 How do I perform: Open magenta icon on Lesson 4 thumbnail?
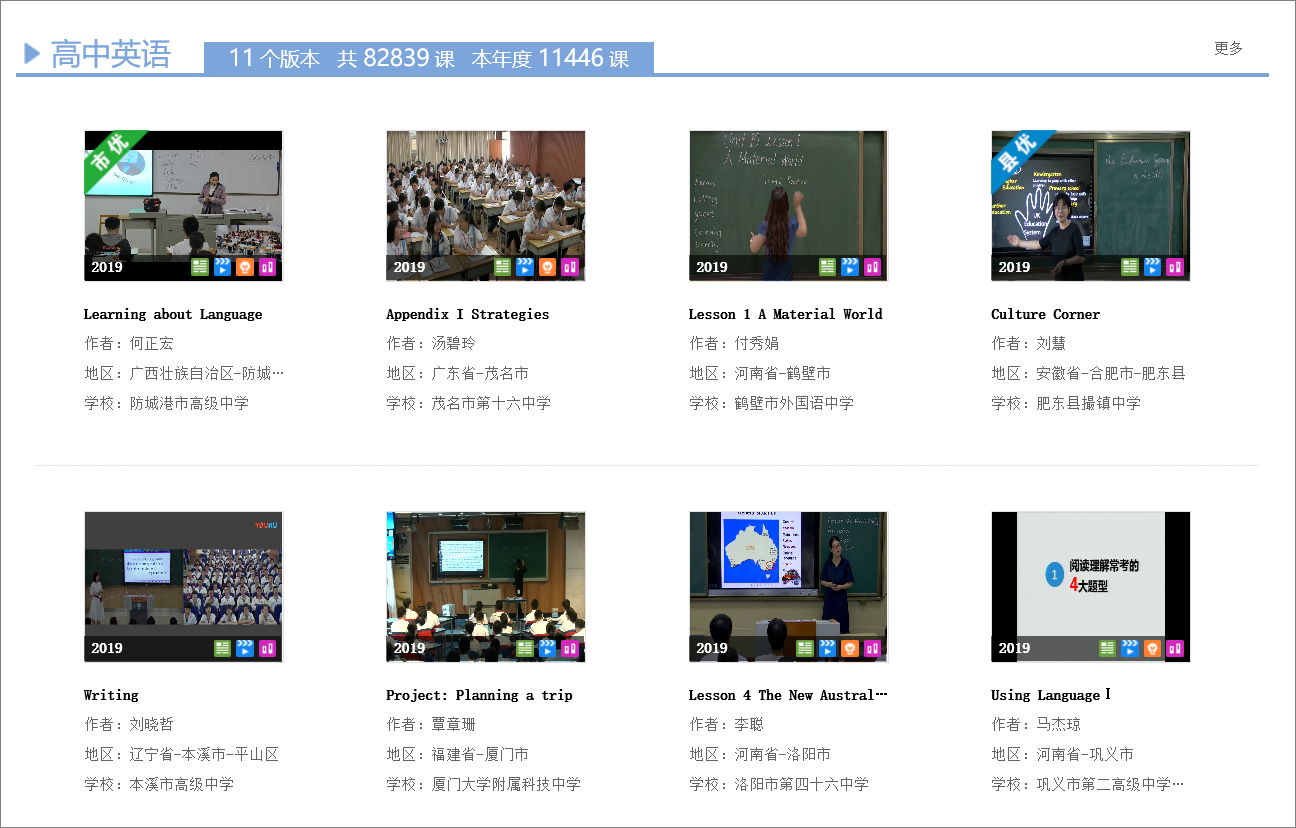(872, 648)
